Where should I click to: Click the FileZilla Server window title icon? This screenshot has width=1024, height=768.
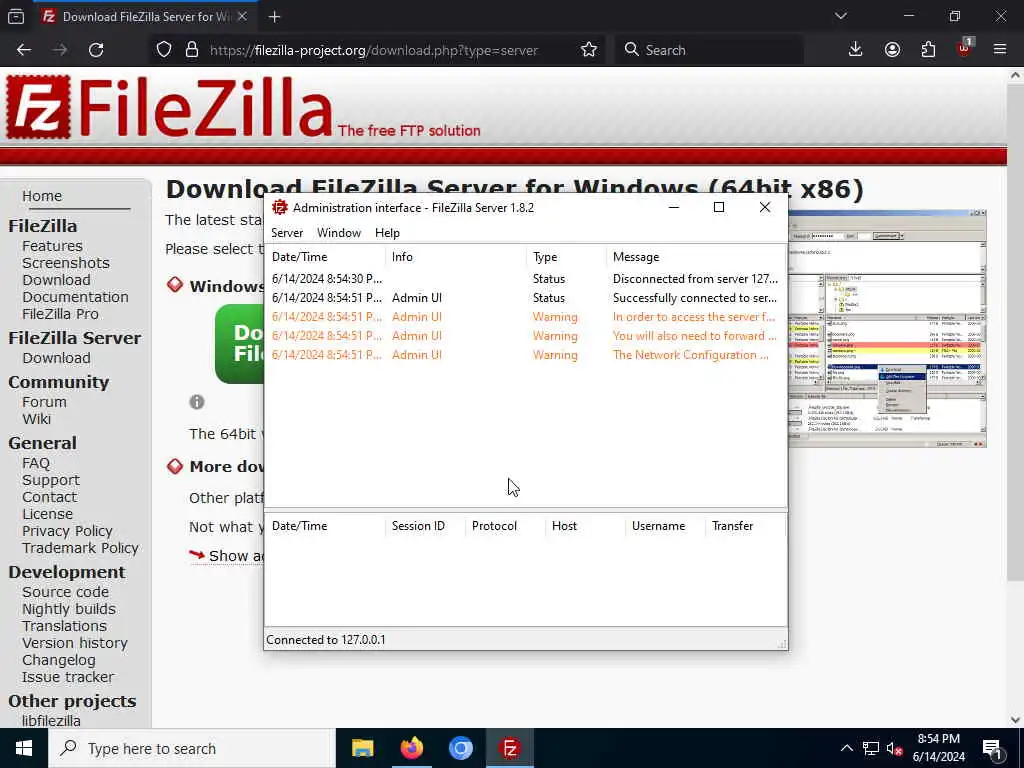pos(280,208)
